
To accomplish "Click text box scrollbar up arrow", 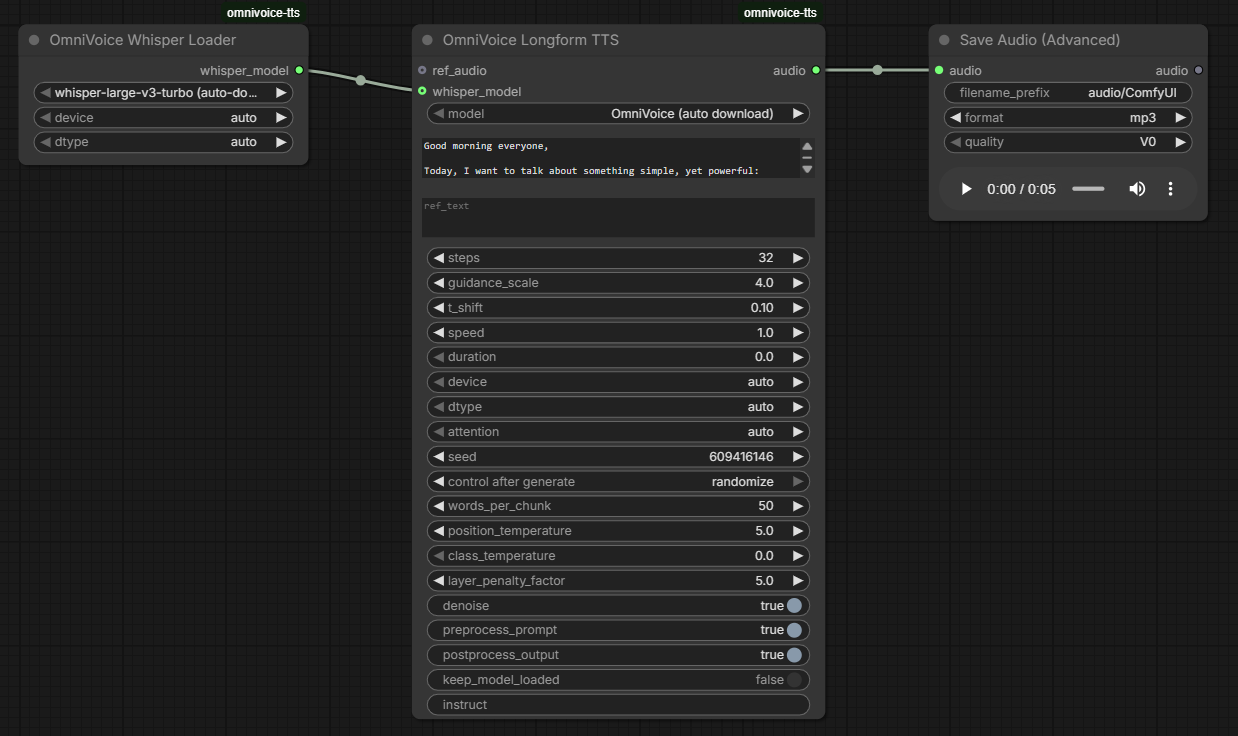I will [807, 146].
